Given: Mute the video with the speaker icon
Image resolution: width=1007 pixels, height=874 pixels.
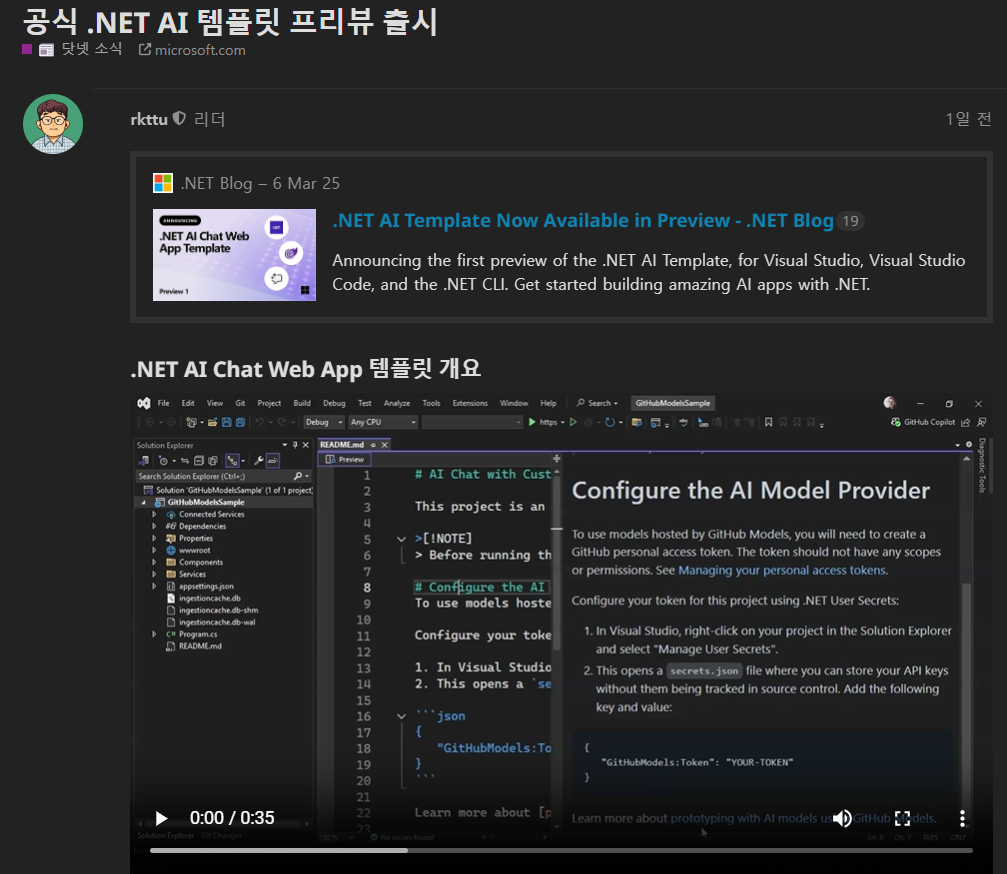Looking at the screenshot, I should (842, 817).
